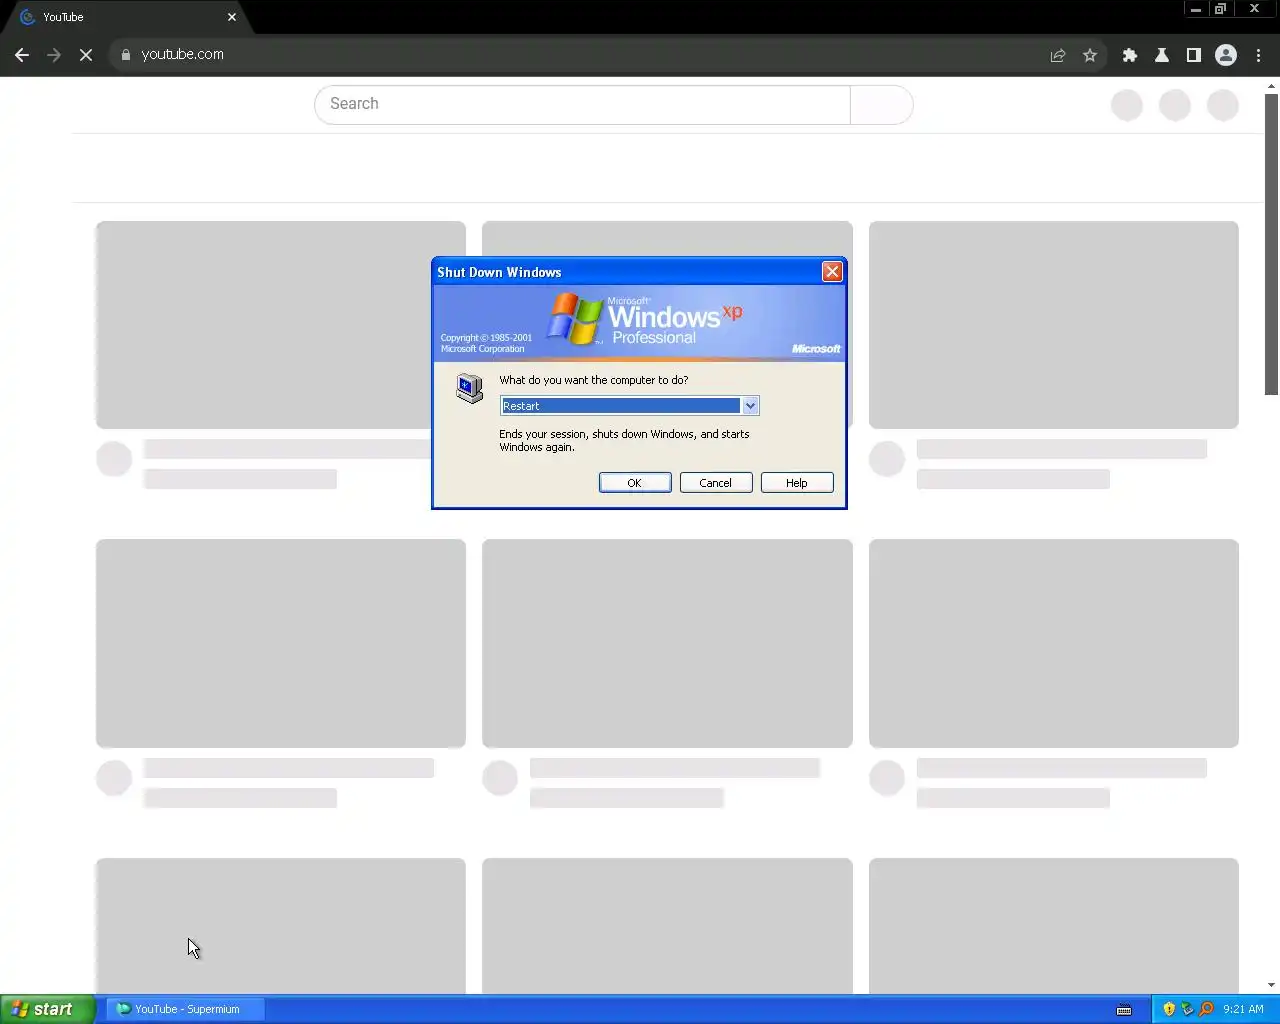Click the page vertical scrollbar thumb

(x=1272, y=245)
